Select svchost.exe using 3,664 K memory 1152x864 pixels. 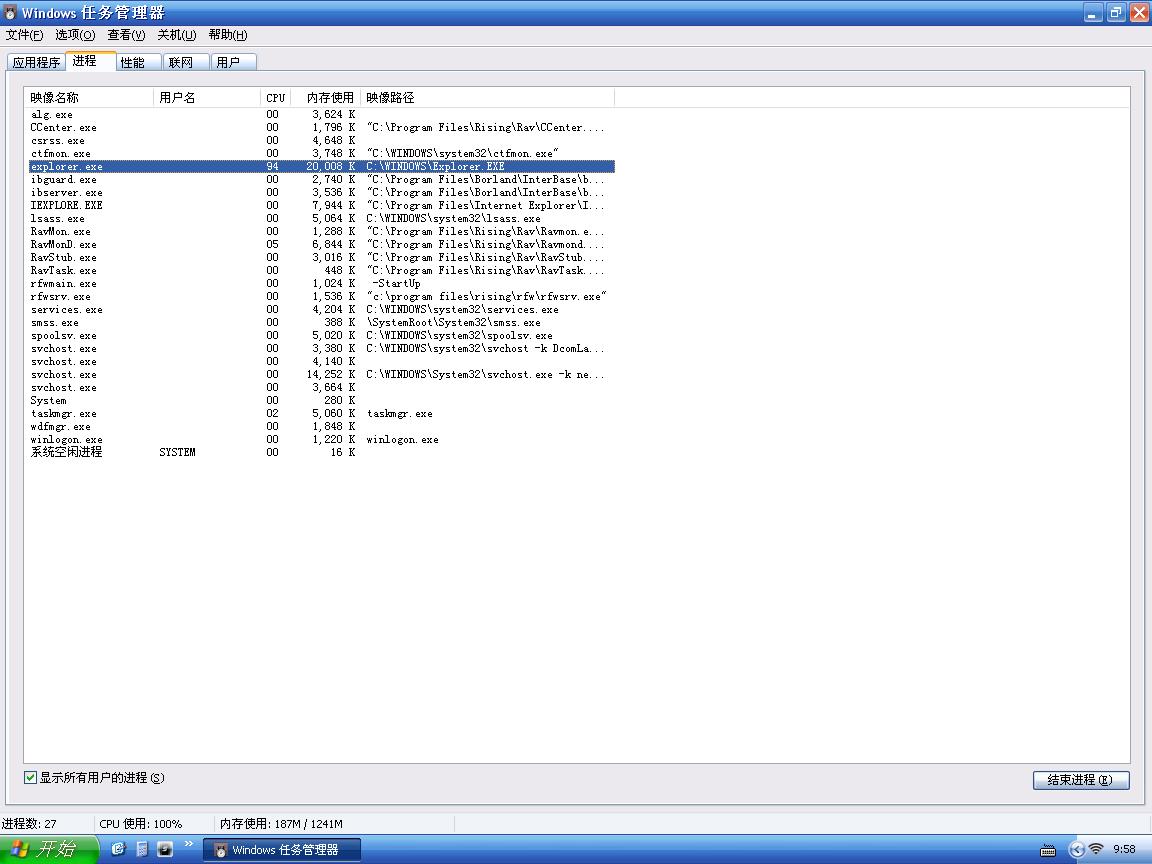click(322, 387)
